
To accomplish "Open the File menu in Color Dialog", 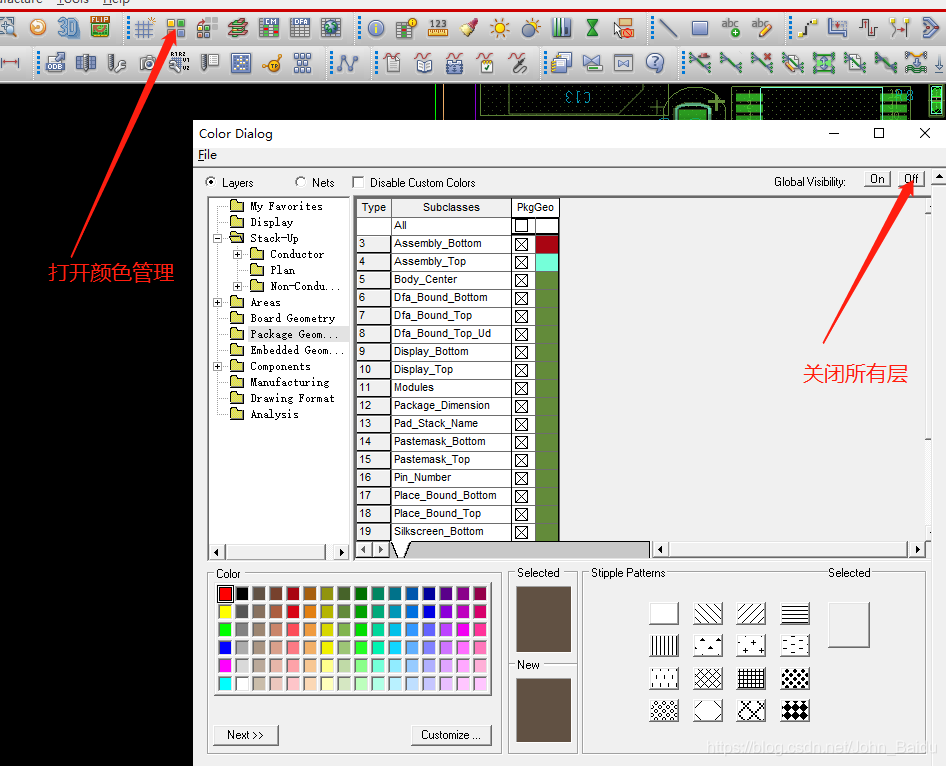I will [207, 155].
